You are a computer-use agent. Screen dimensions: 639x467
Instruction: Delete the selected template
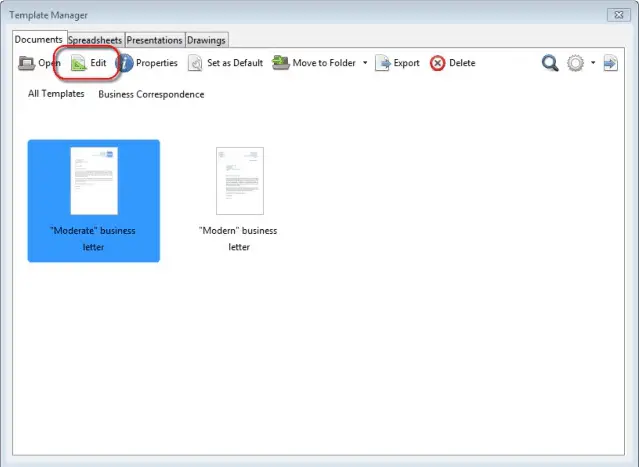point(452,63)
